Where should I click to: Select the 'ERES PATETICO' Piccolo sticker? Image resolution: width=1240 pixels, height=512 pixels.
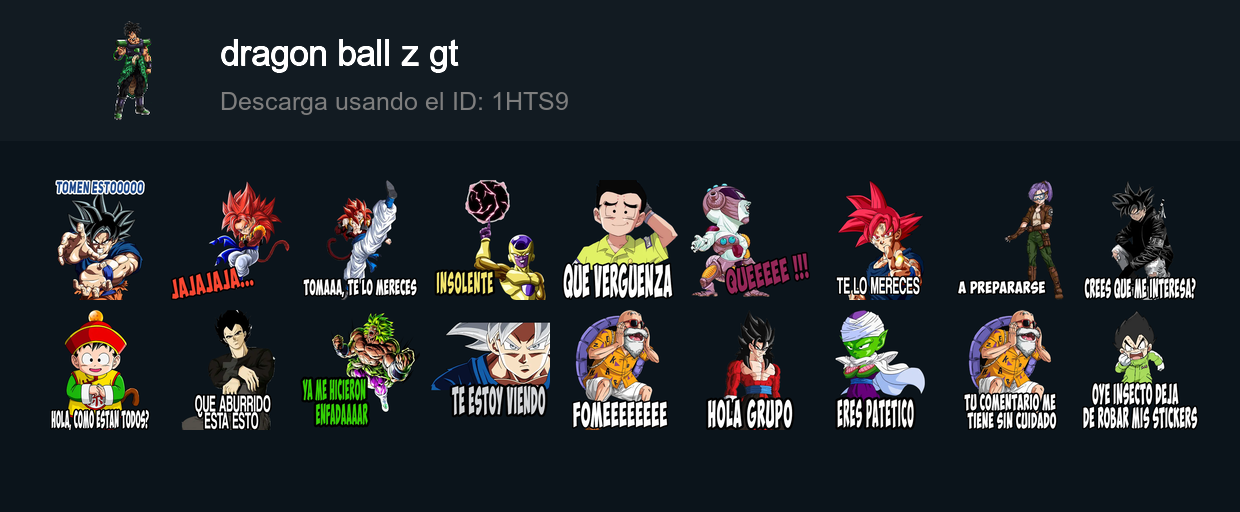(x=880, y=370)
